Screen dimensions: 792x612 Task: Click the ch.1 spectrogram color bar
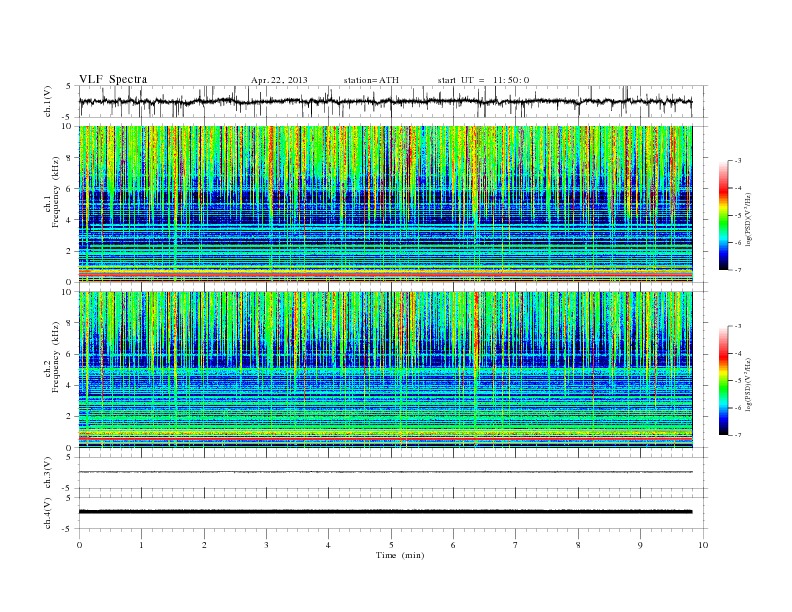click(723, 215)
